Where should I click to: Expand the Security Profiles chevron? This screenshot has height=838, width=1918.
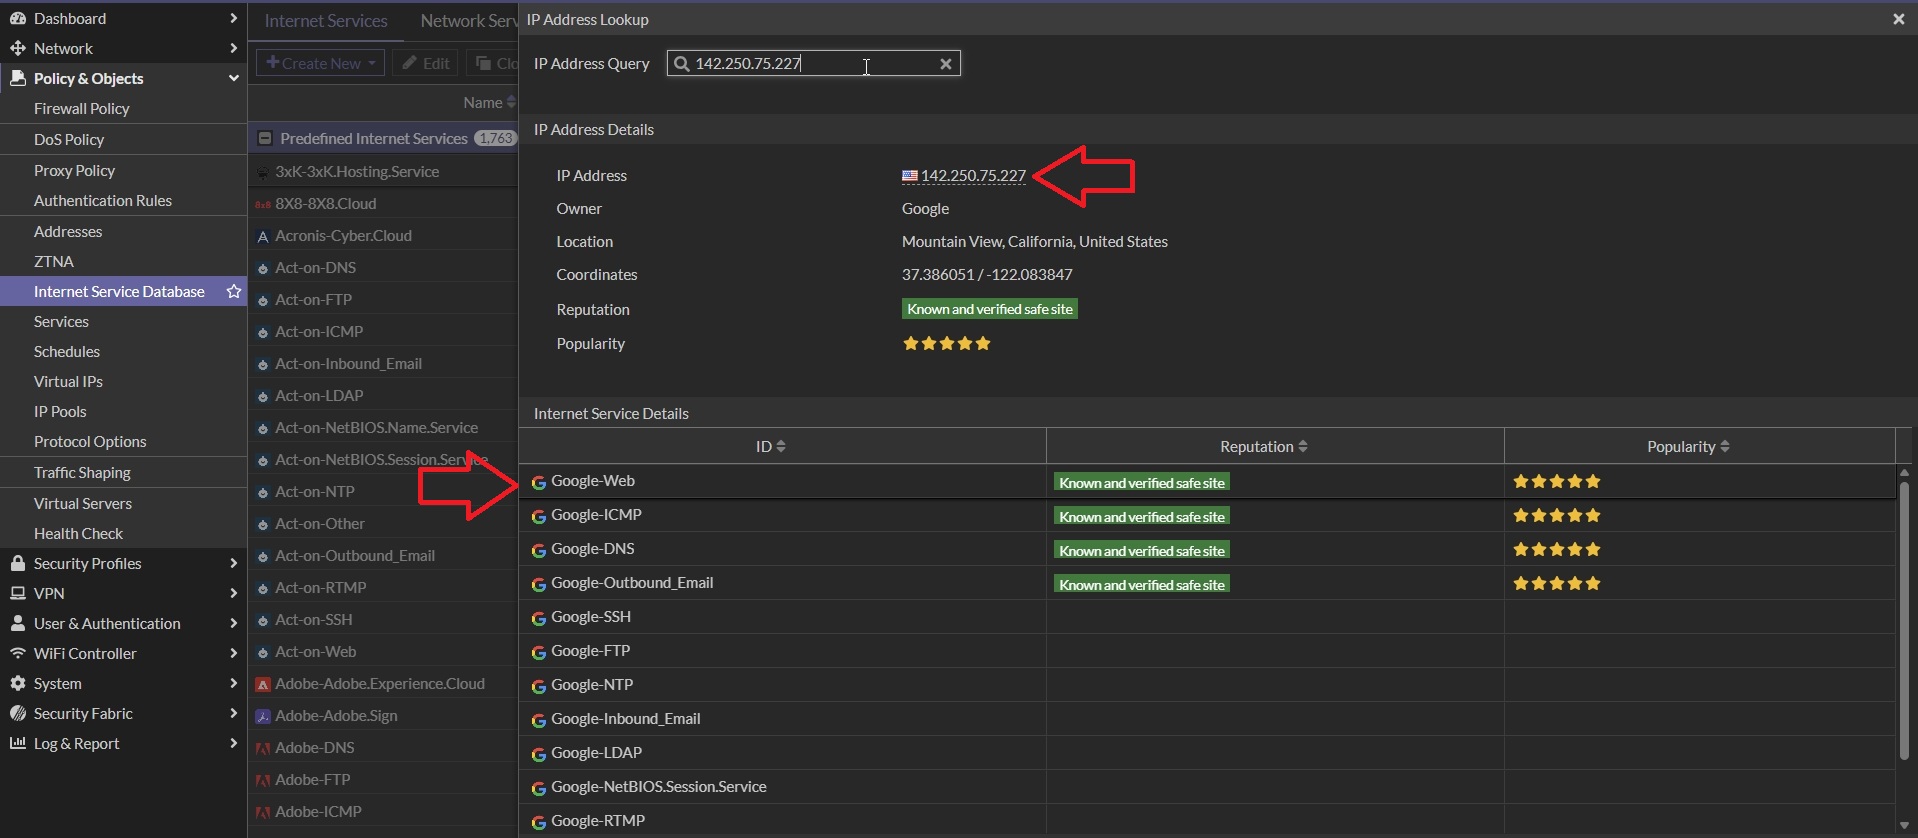pos(233,563)
